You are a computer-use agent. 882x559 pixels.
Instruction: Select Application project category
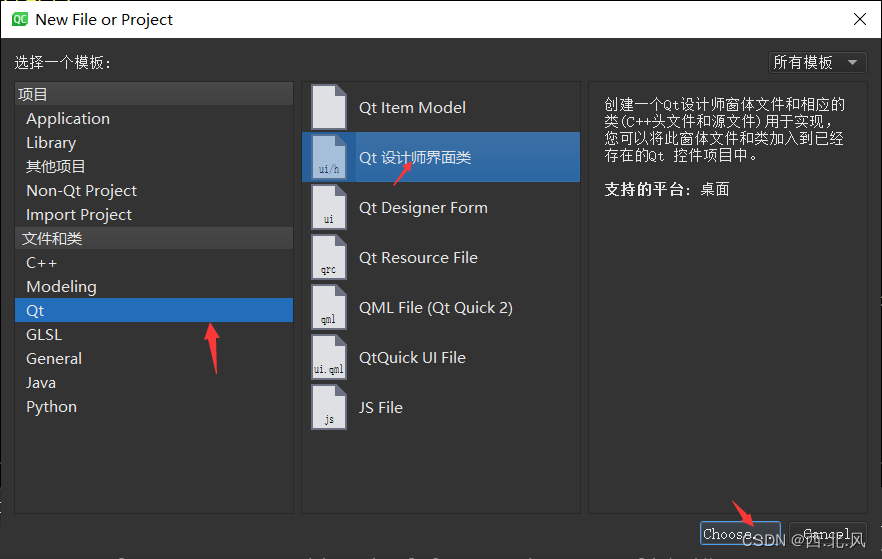[x=154, y=119]
